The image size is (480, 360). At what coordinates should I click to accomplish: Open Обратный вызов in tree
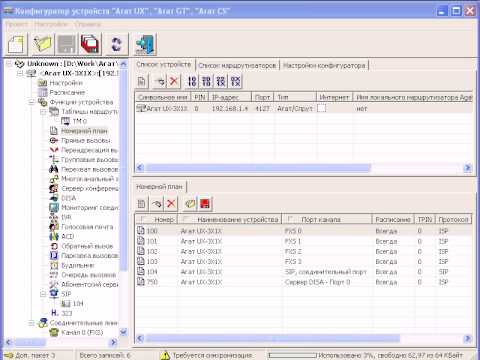87,246
